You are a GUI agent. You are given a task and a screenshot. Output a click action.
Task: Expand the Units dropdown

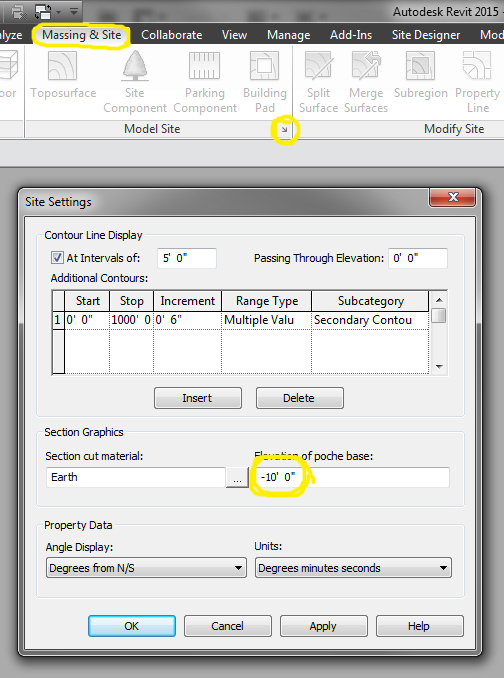tap(353, 568)
